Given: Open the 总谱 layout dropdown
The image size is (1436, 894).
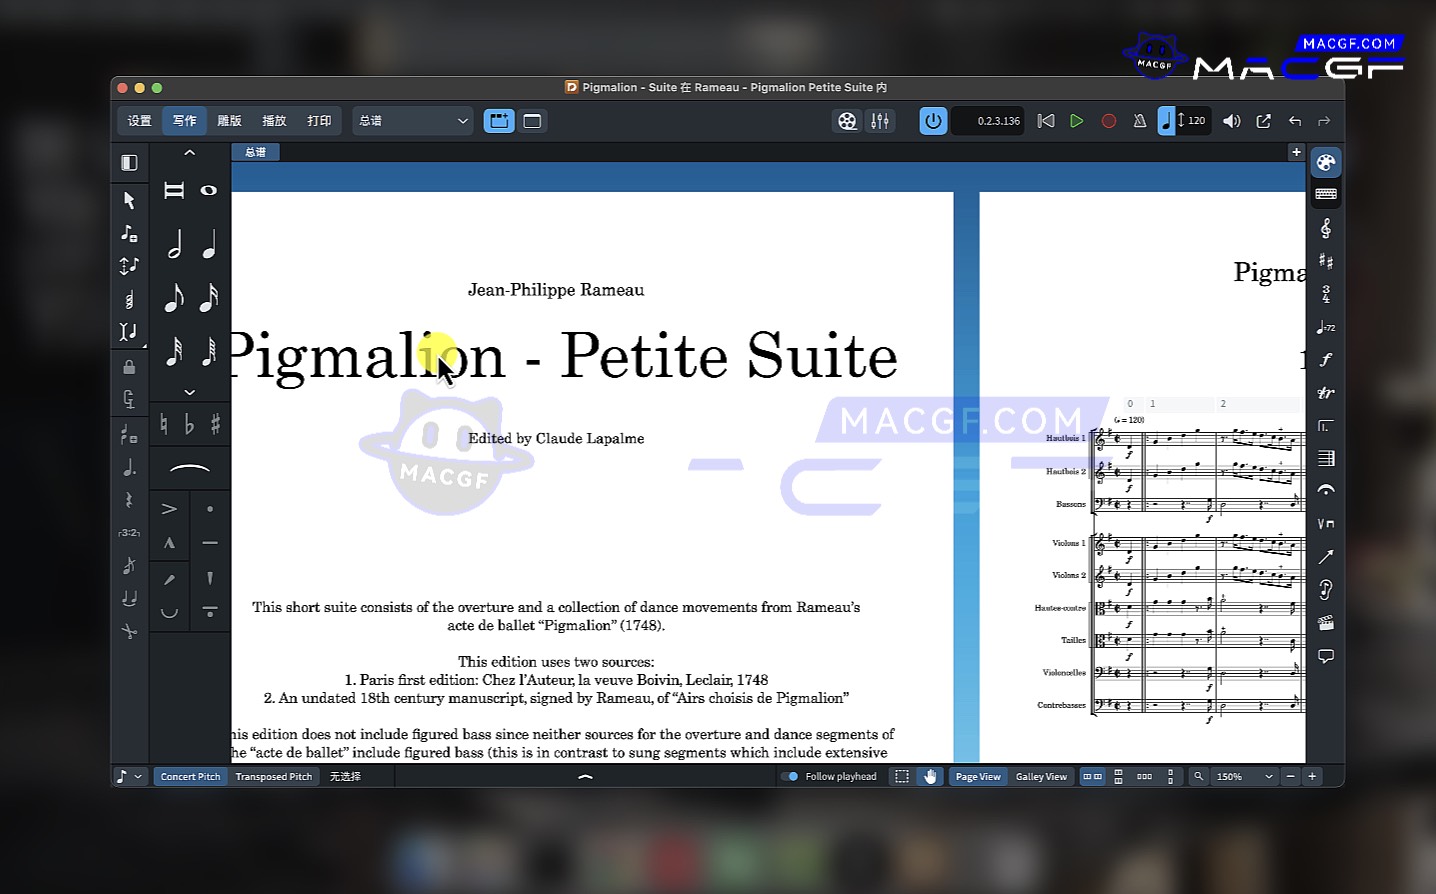Looking at the screenshot, I should click(413, 121).
